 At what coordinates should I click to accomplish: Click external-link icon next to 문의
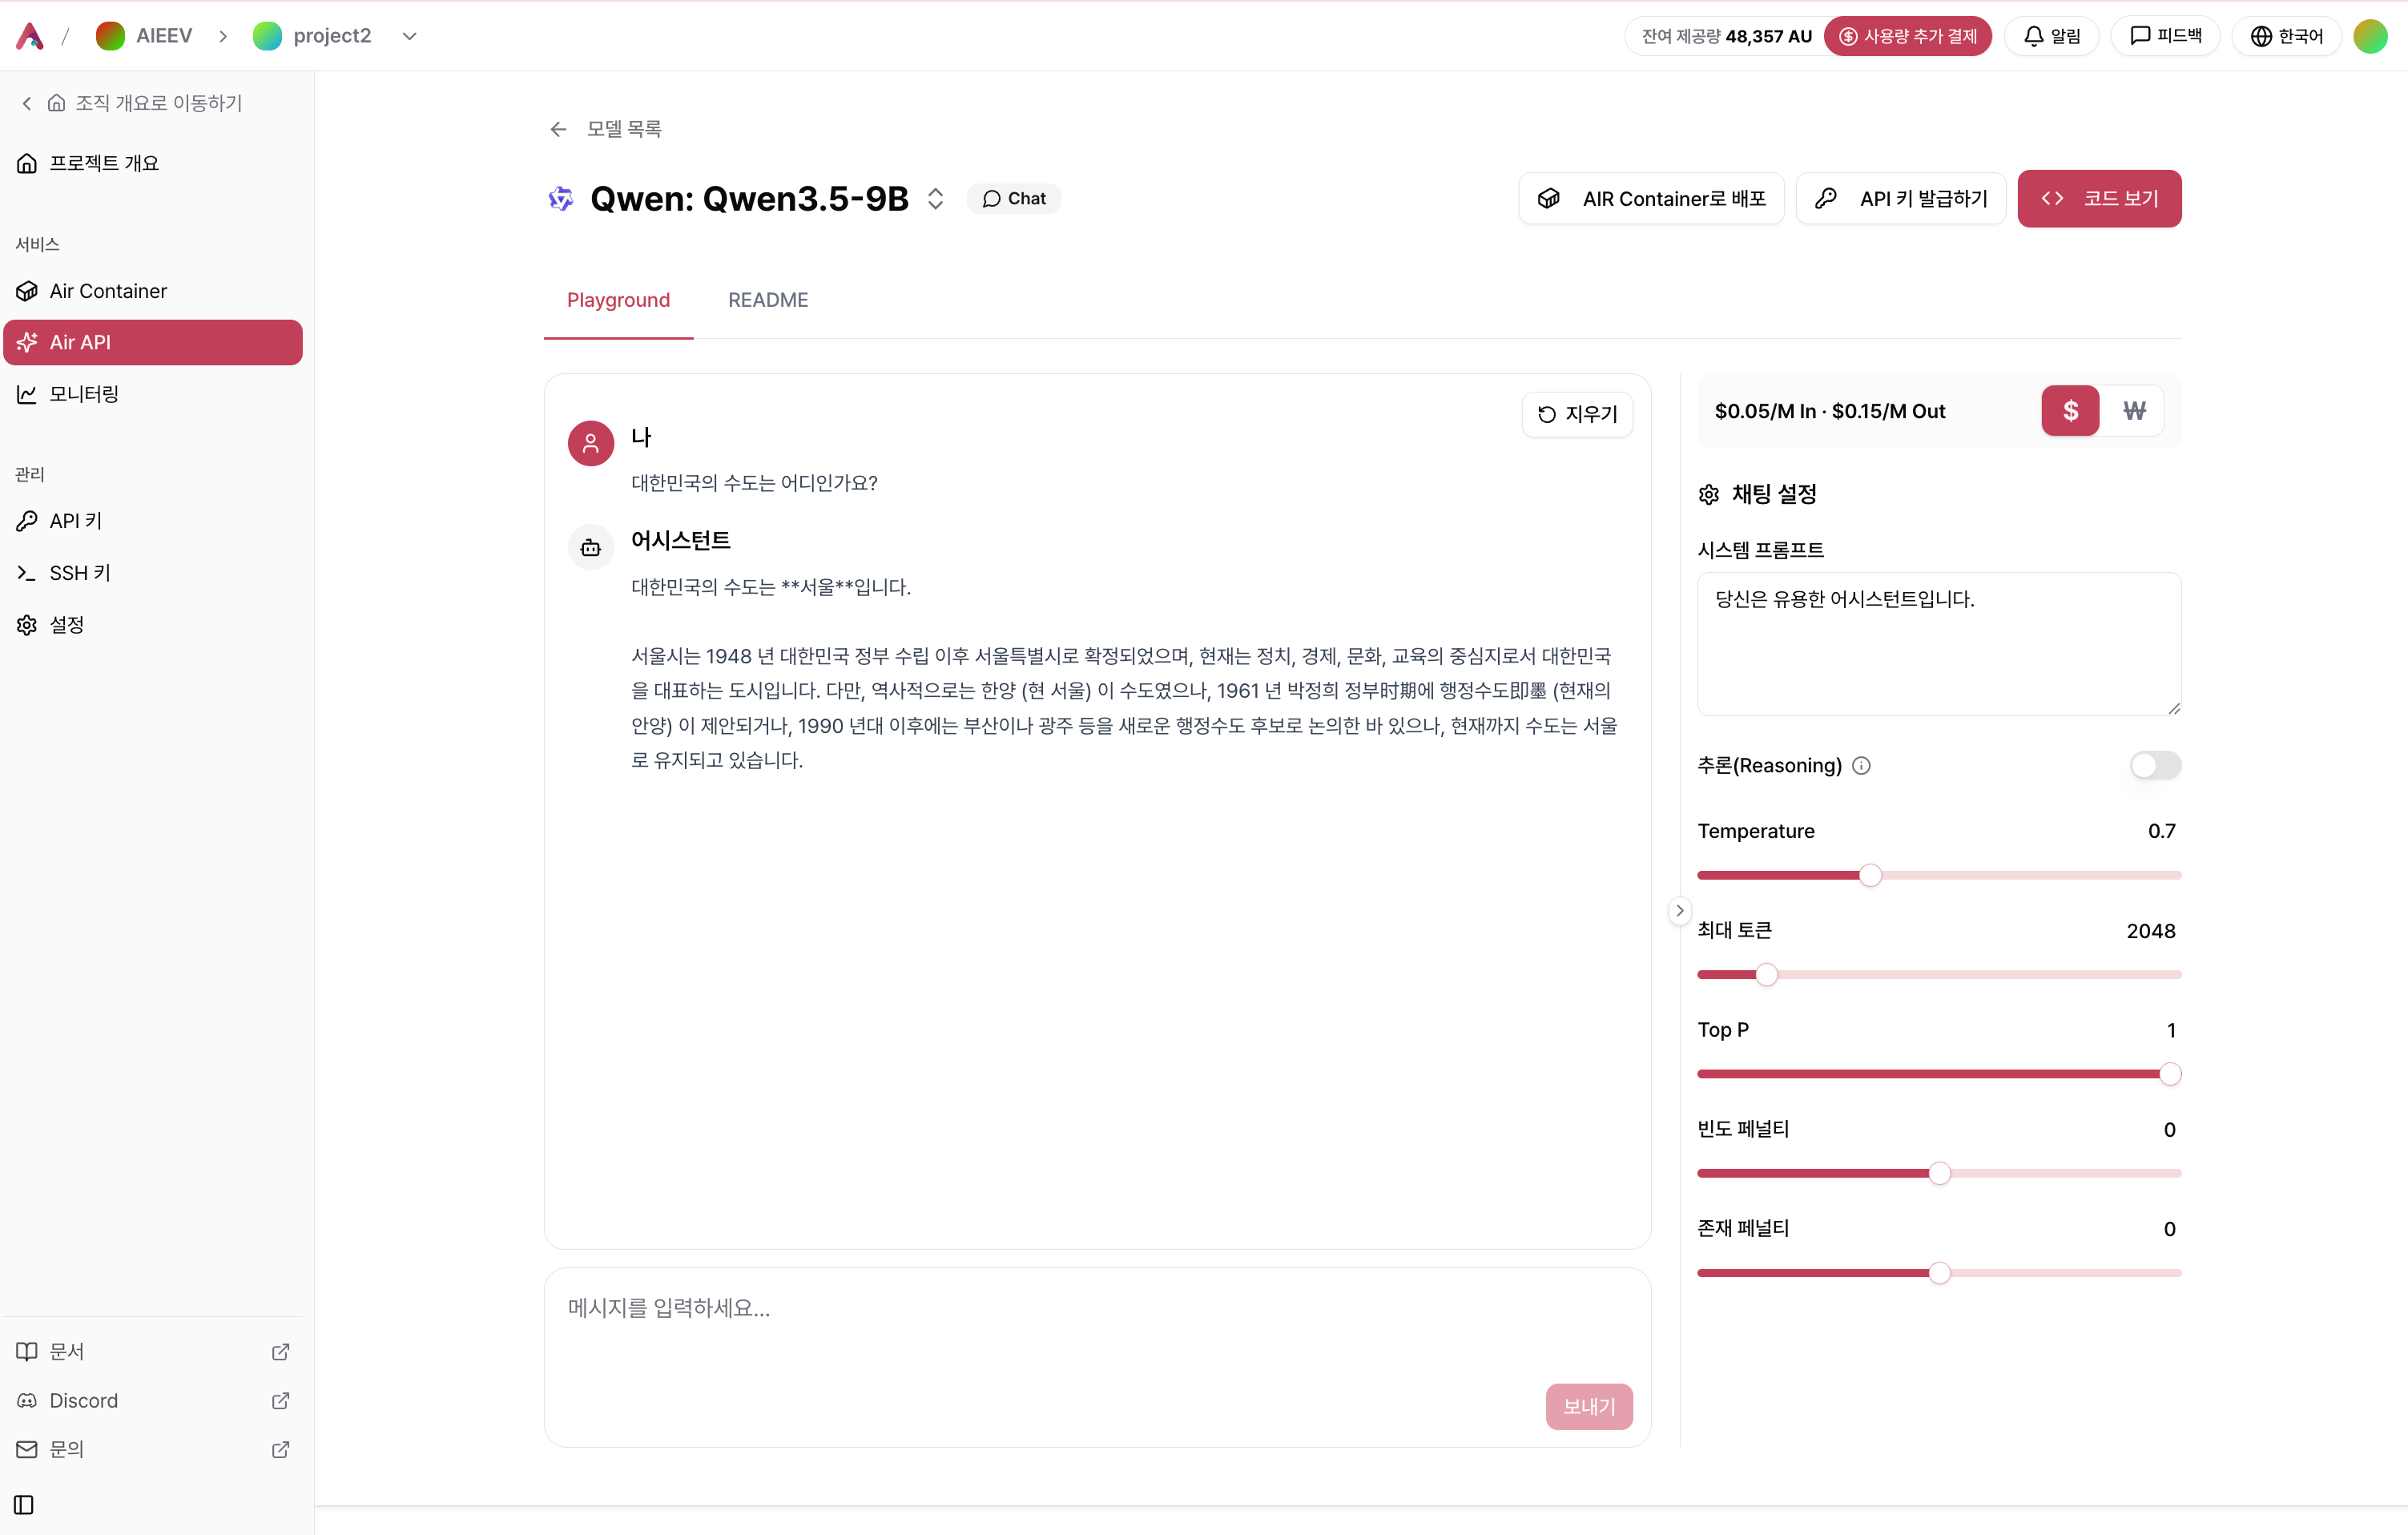pos(281,1449)
